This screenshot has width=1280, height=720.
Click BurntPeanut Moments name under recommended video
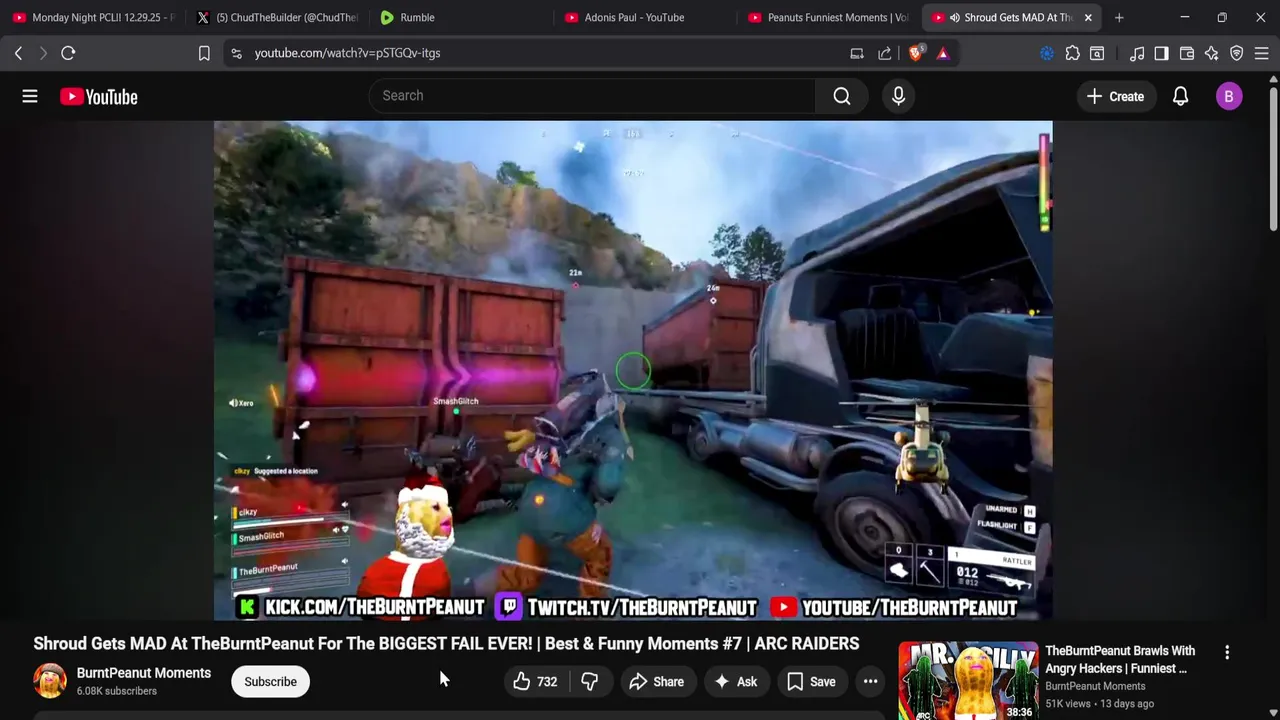click(x=1095, y=686)
